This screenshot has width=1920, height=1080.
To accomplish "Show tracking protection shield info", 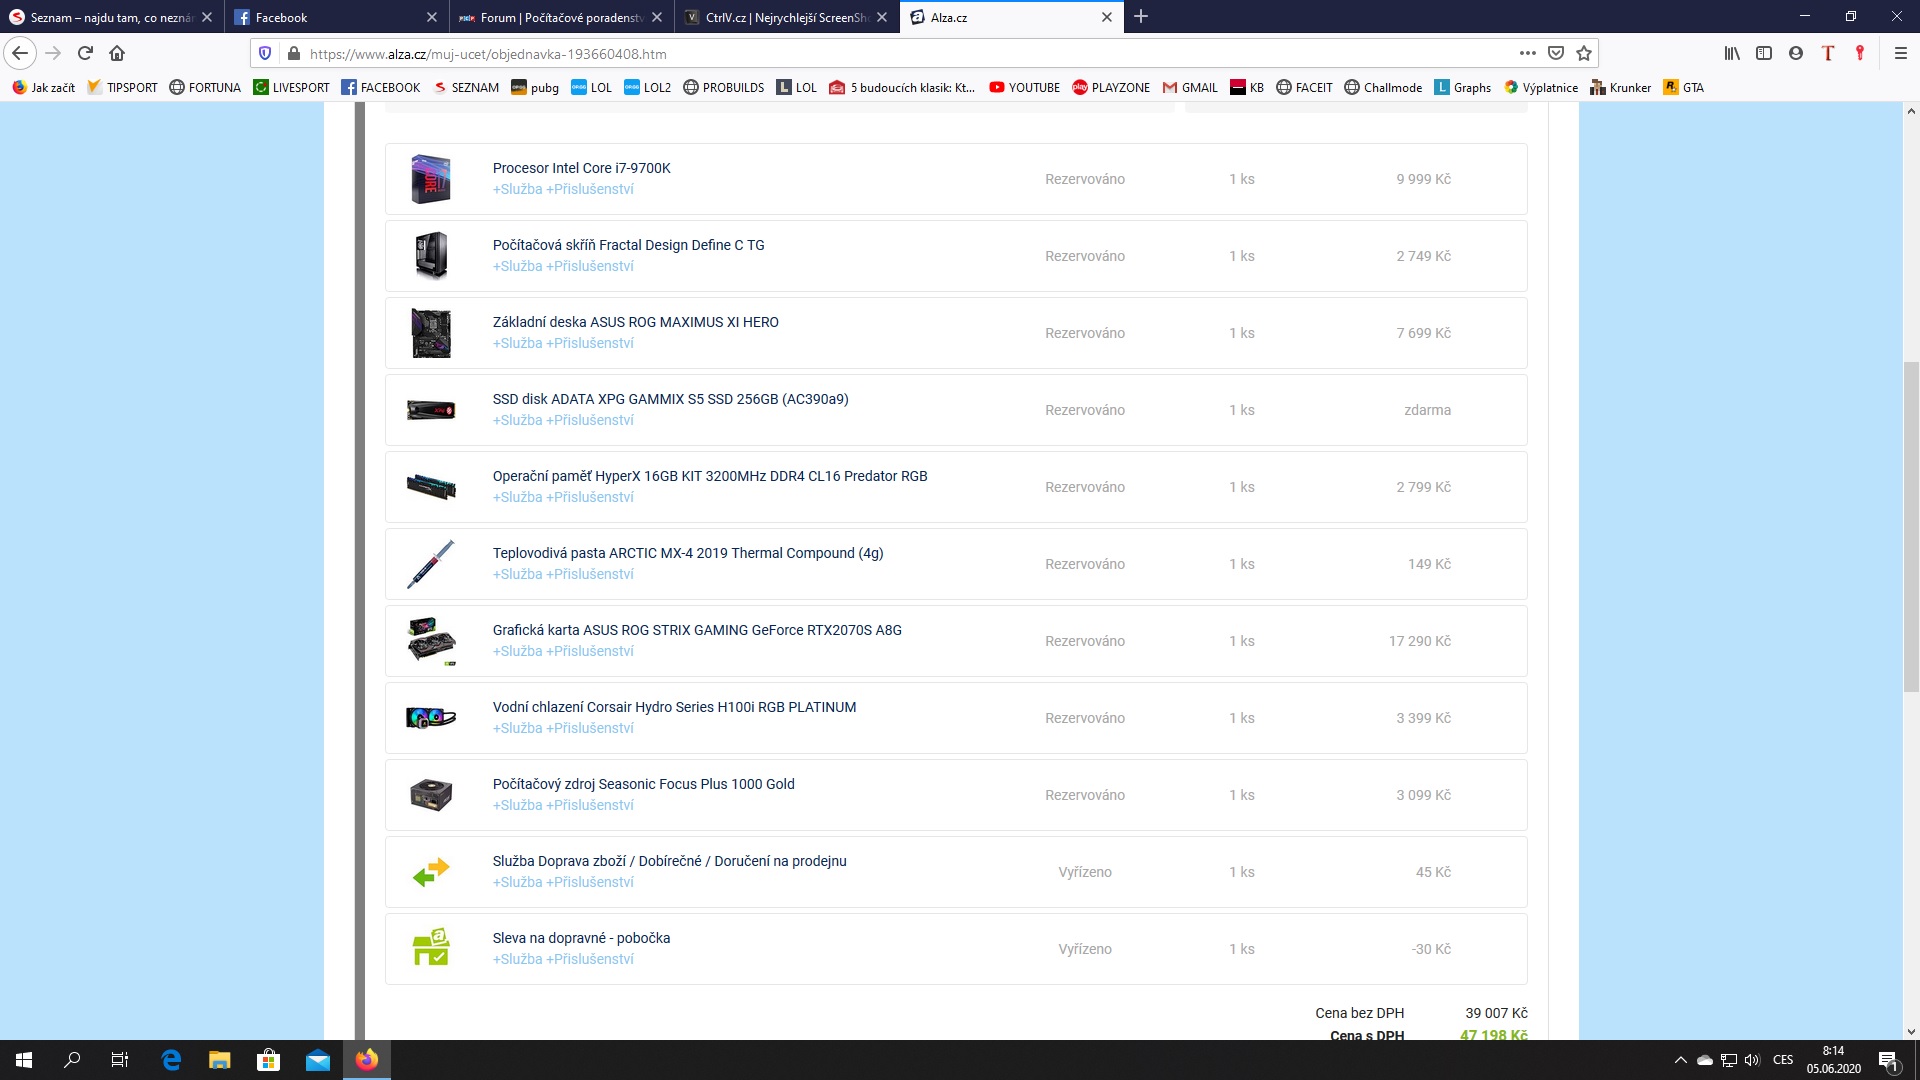I will (x=265, y=53).
